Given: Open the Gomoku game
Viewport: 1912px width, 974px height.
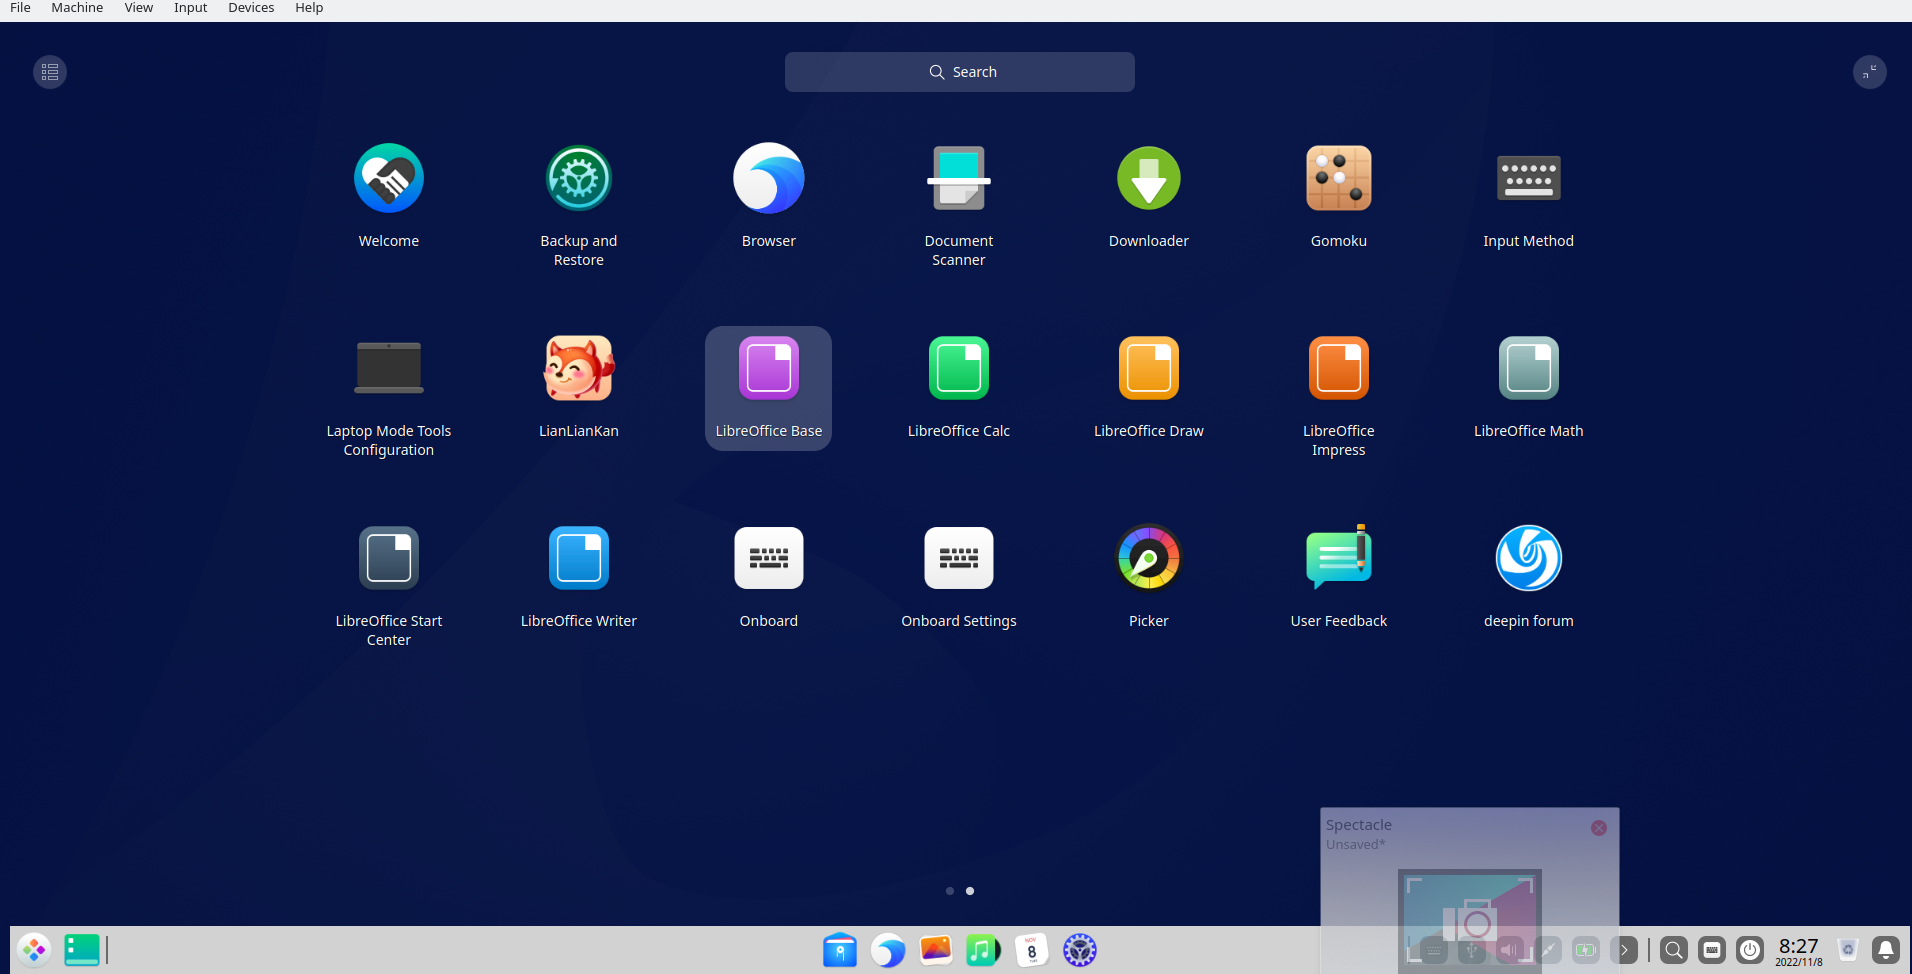Looking at the screenshot, I should coord(1338,178).
